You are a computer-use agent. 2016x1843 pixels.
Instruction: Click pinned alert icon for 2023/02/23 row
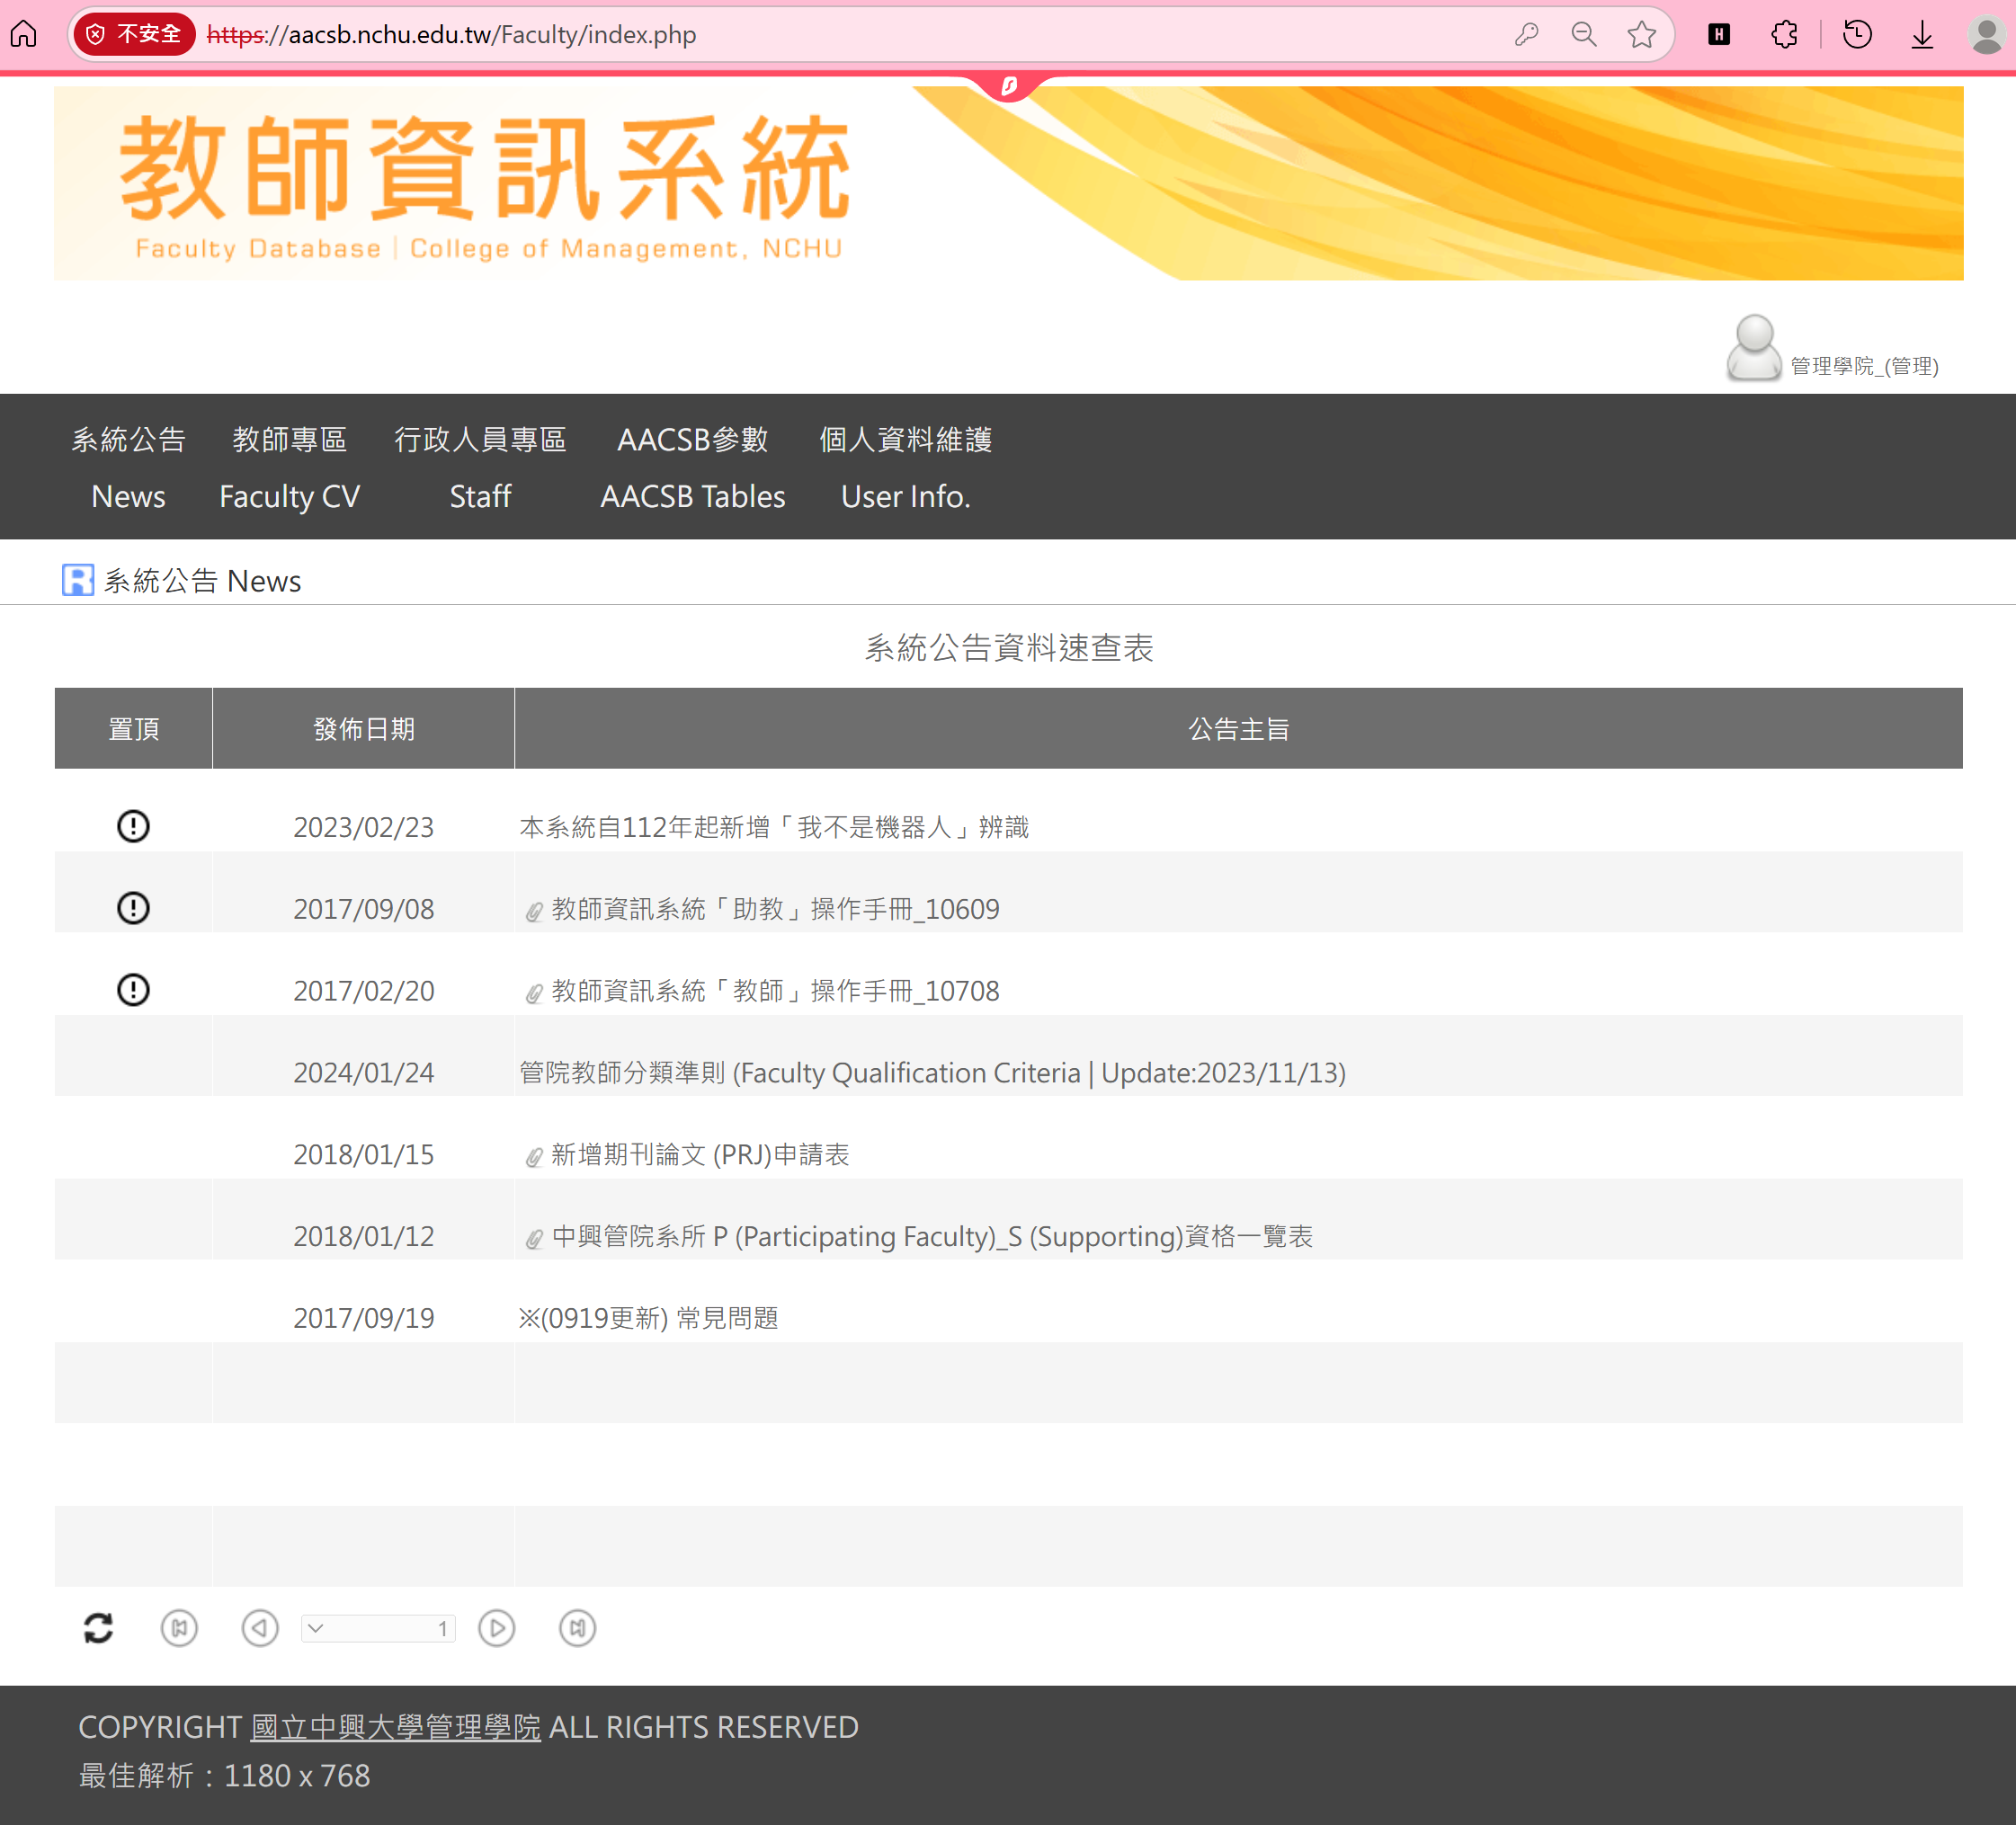click(133, 826)
